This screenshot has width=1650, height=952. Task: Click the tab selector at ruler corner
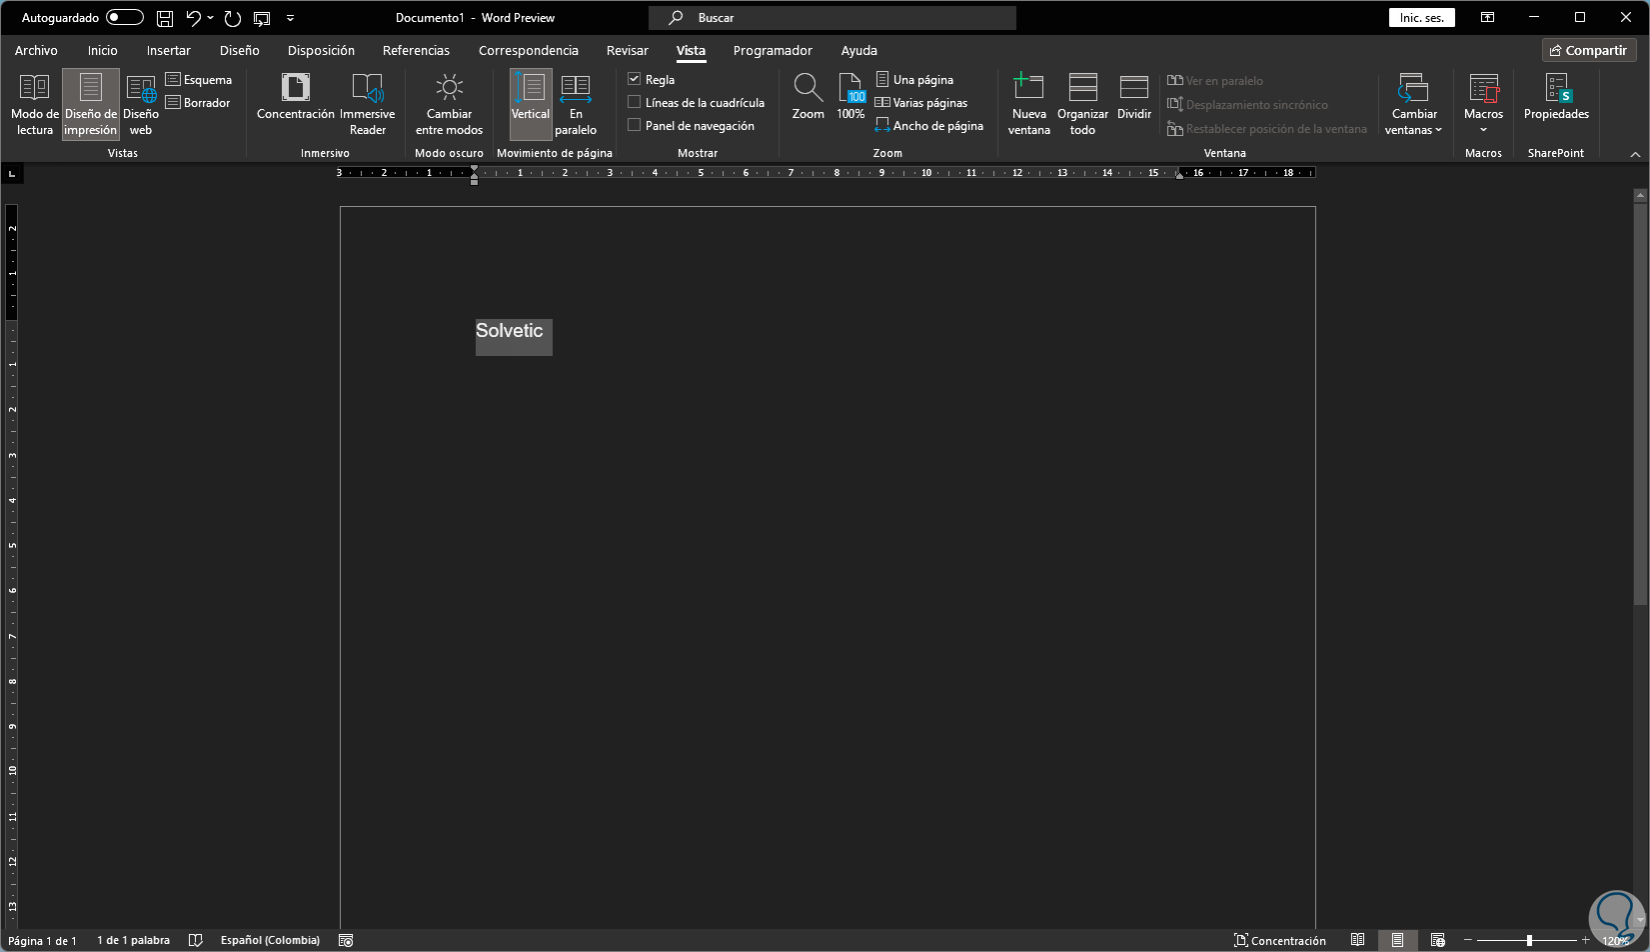pyautogui.click(x=12, y=173)
